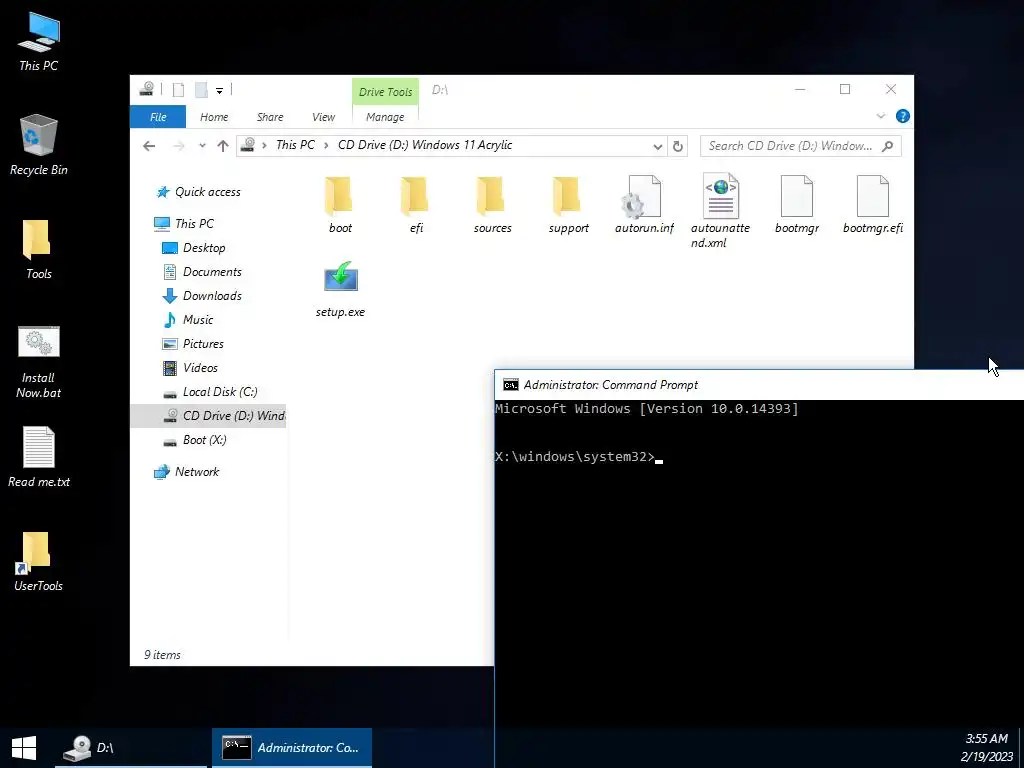Screen dimensions: 1024x768
Task: Select the autorun.inf file
Action: click(644, 204)
